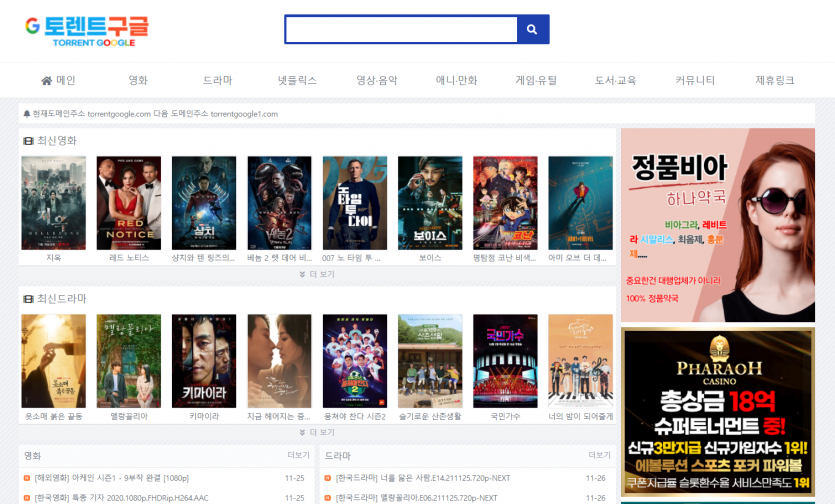Click inside the search text box
This screenshot has height=504, width=835.
(400, 30)
